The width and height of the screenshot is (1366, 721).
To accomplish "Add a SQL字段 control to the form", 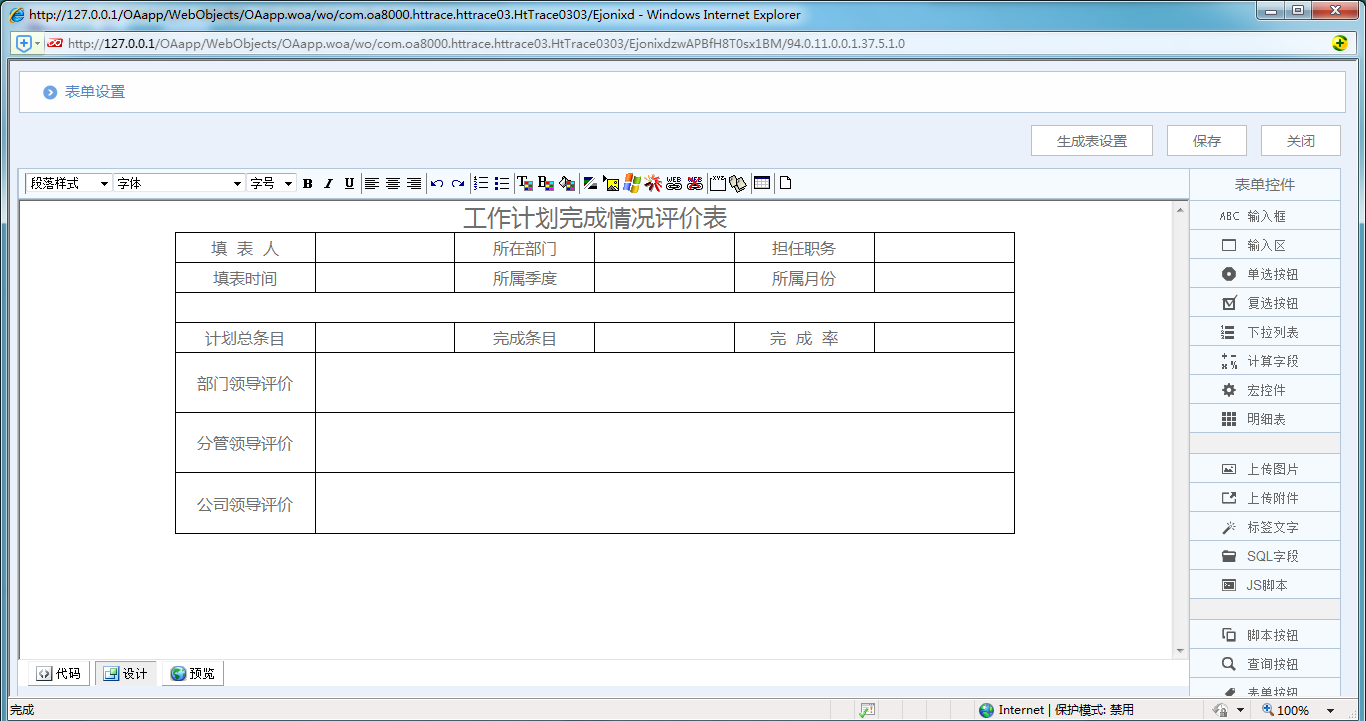I will coord(1264,555).
